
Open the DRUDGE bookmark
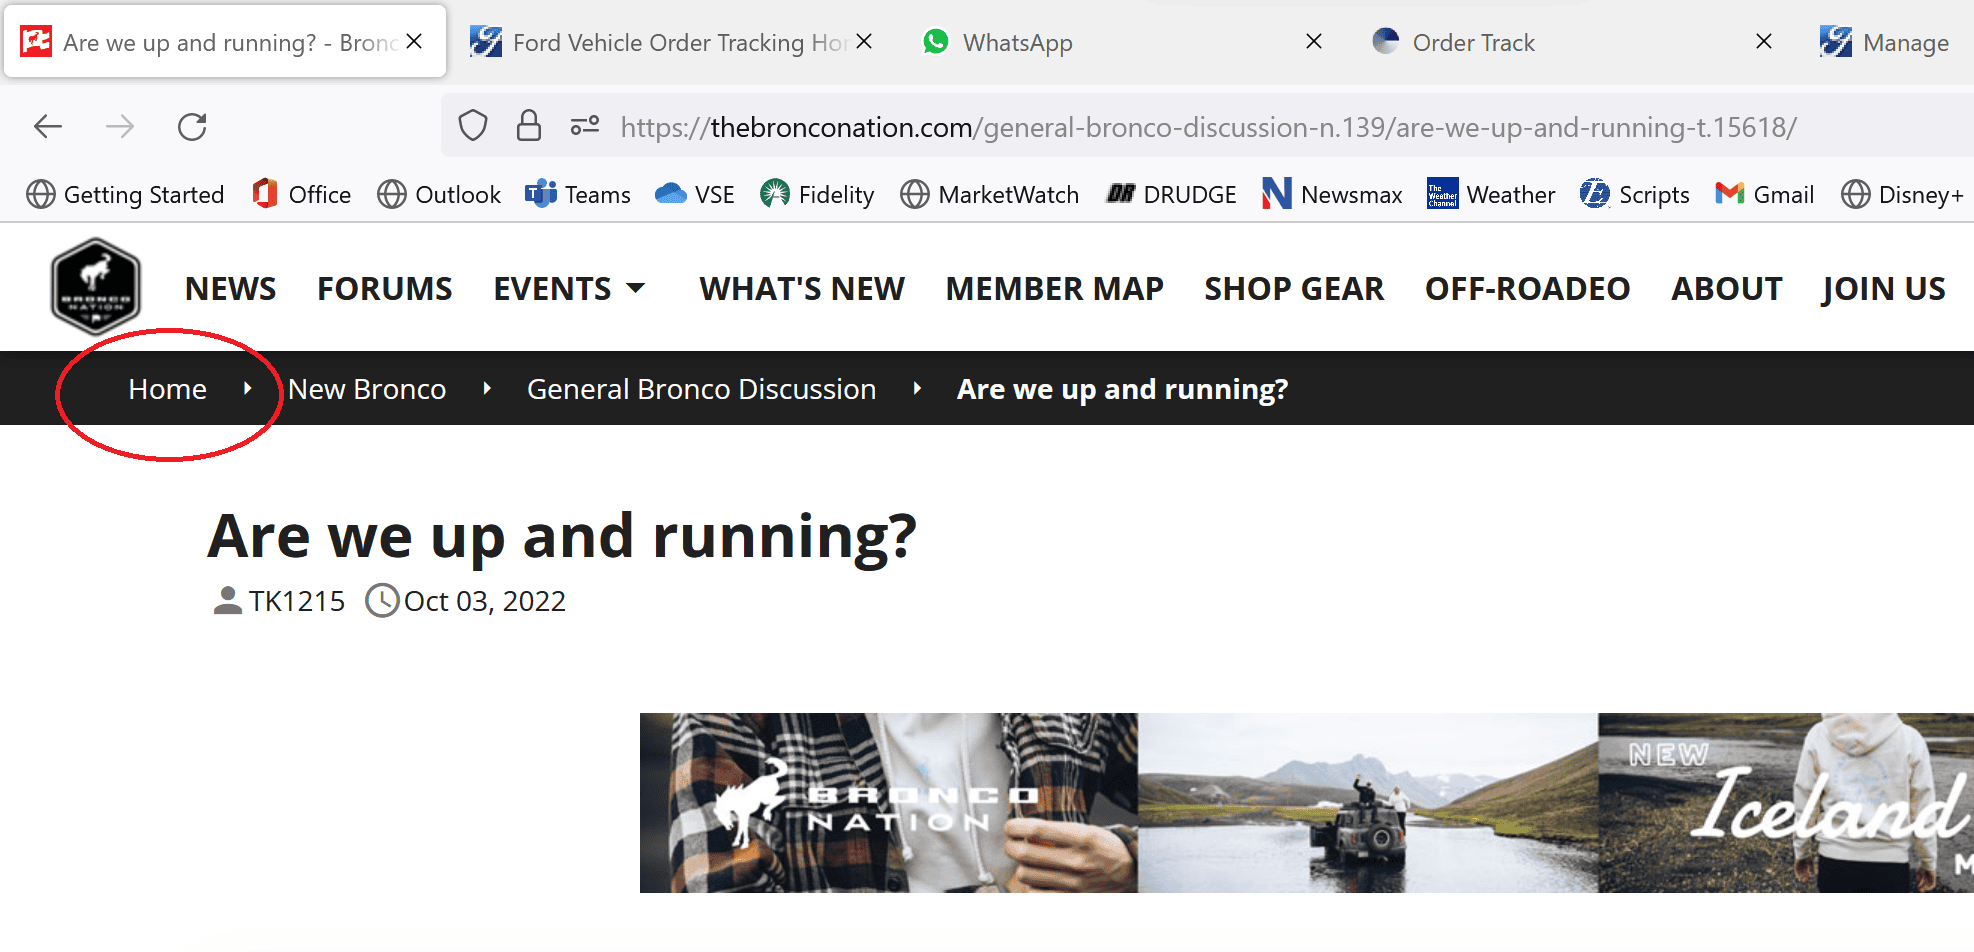pyautogui.click(x=1171, y=194)
